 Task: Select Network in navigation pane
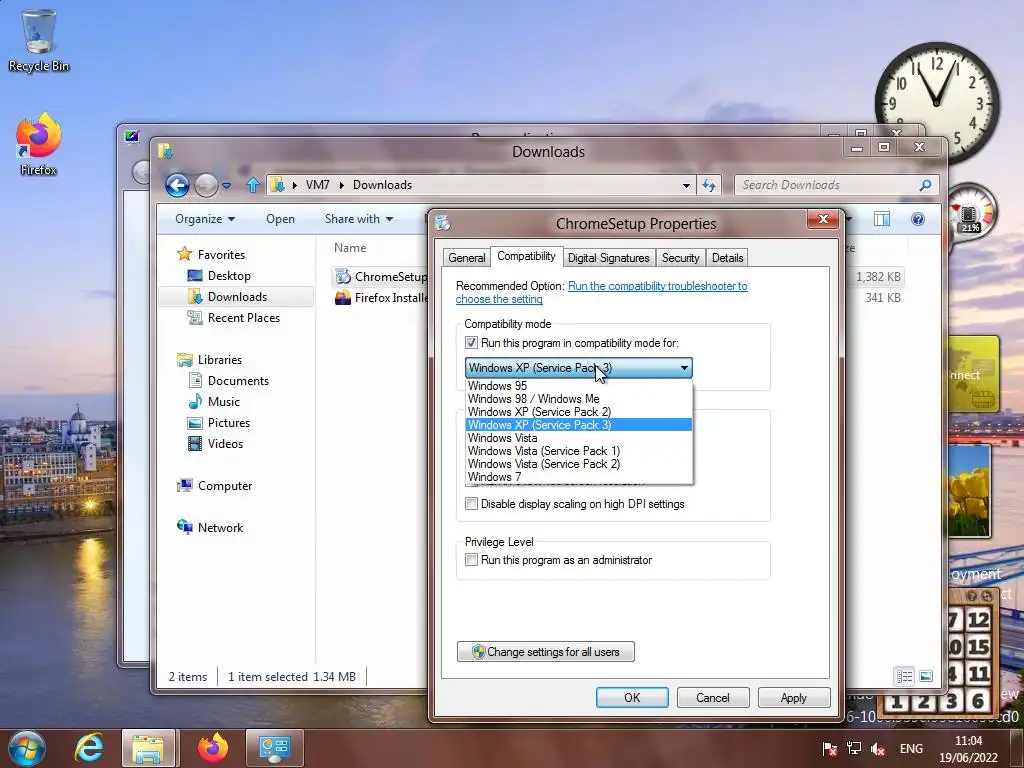coord(220,528)
